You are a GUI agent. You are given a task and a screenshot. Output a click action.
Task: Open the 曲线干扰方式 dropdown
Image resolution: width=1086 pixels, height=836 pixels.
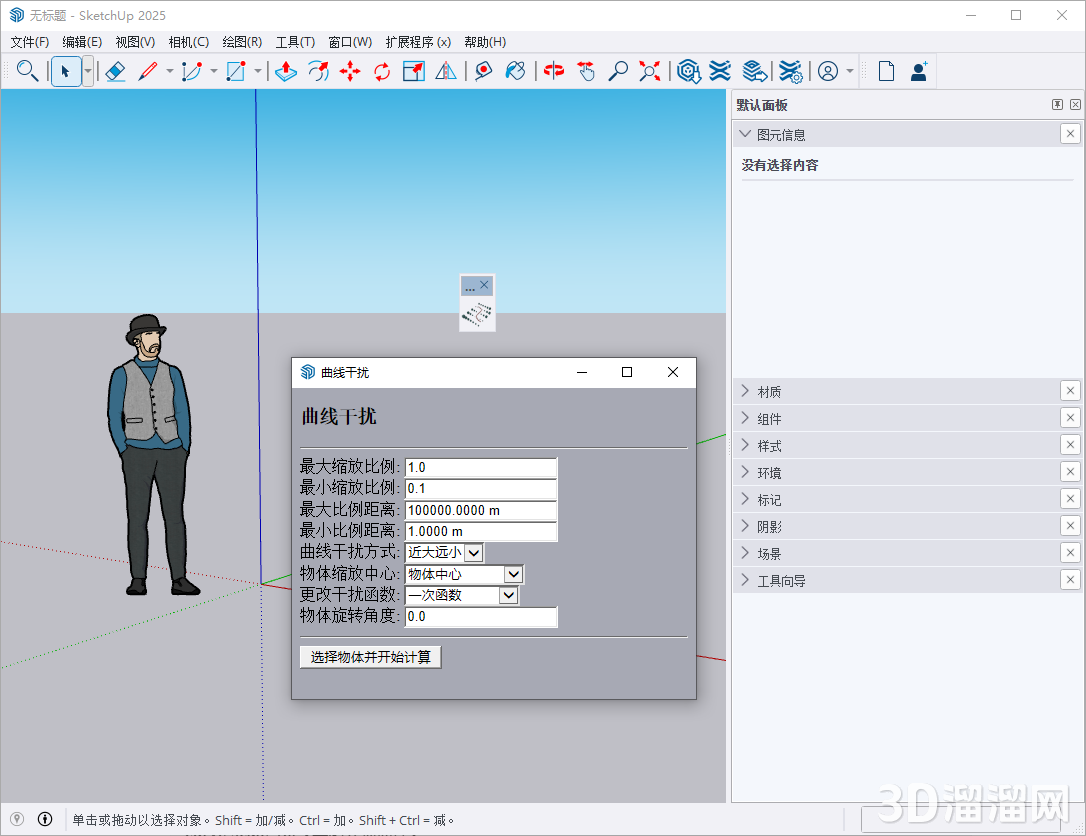point(474,553)
